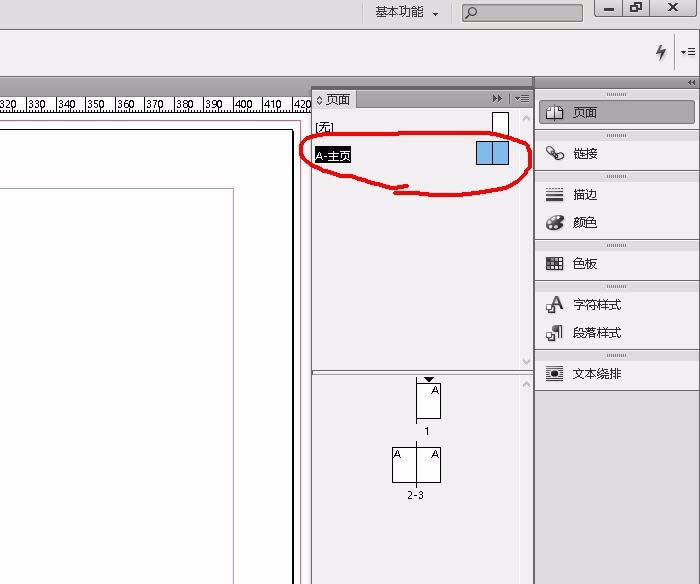Viewport: 700px width, 584px height.
Task: Minimize the application window
Action: pyautogui.click(x=609, y=8)
